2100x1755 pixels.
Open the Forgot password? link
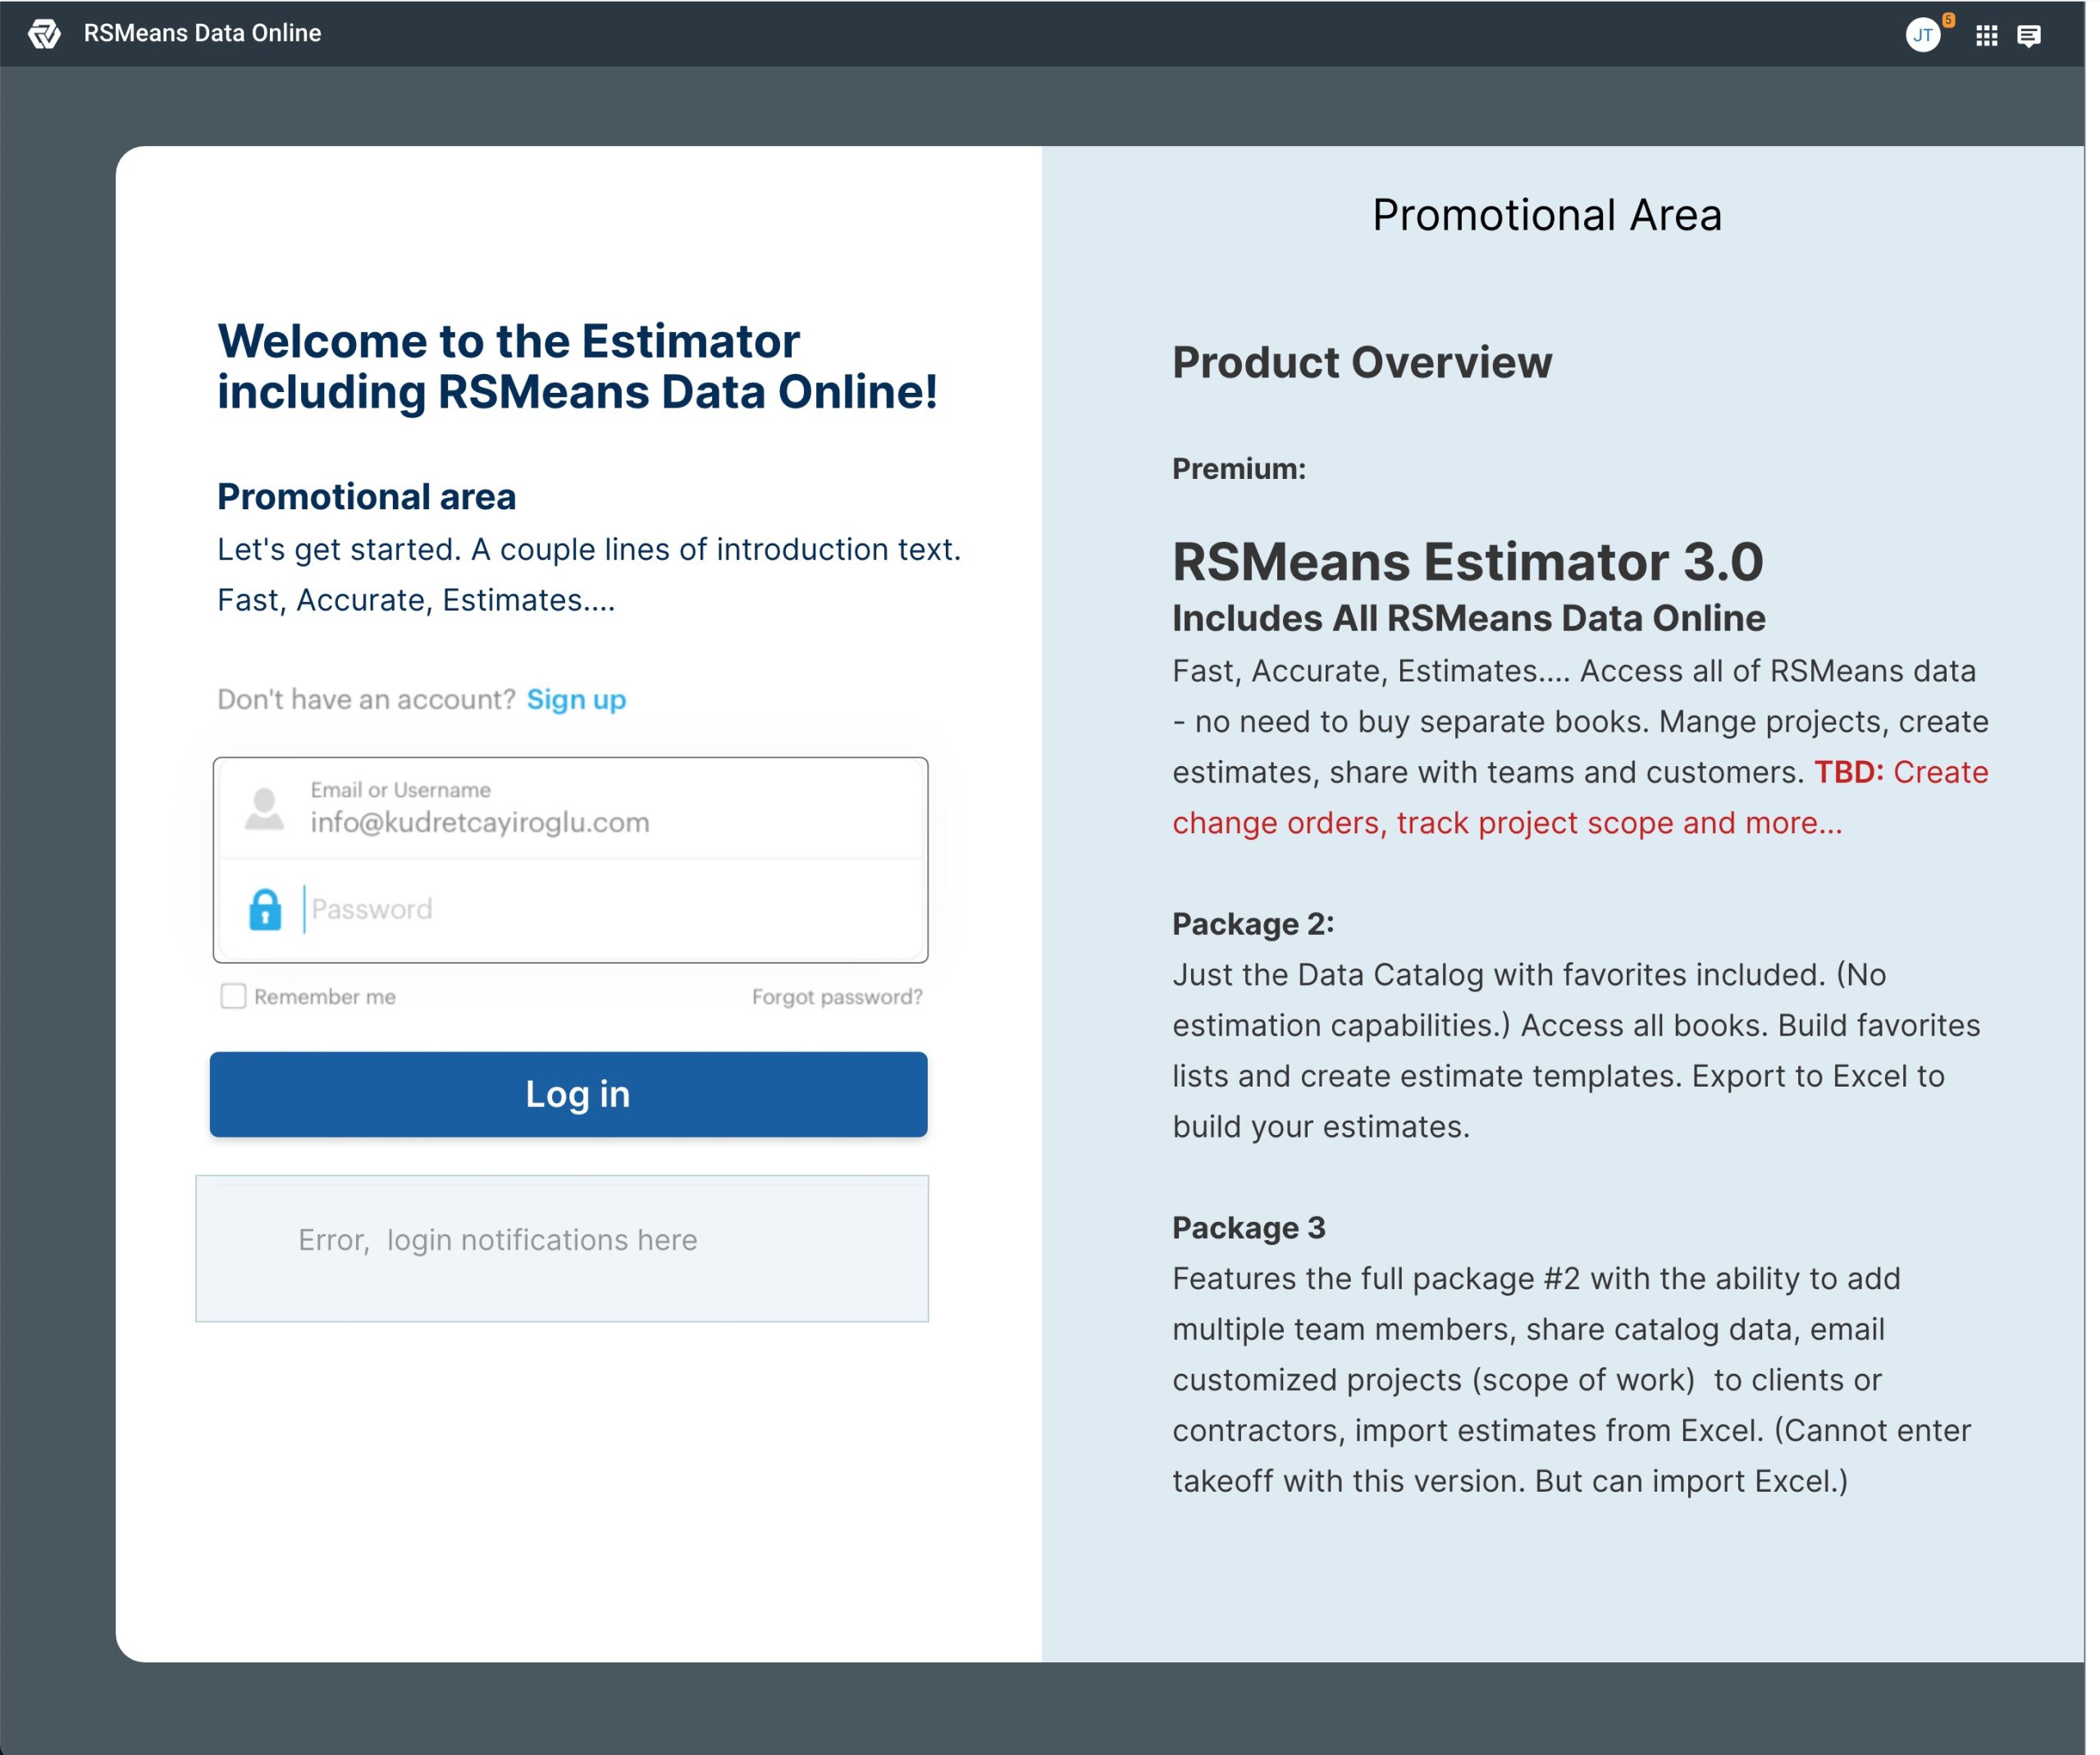click(837, 997)
